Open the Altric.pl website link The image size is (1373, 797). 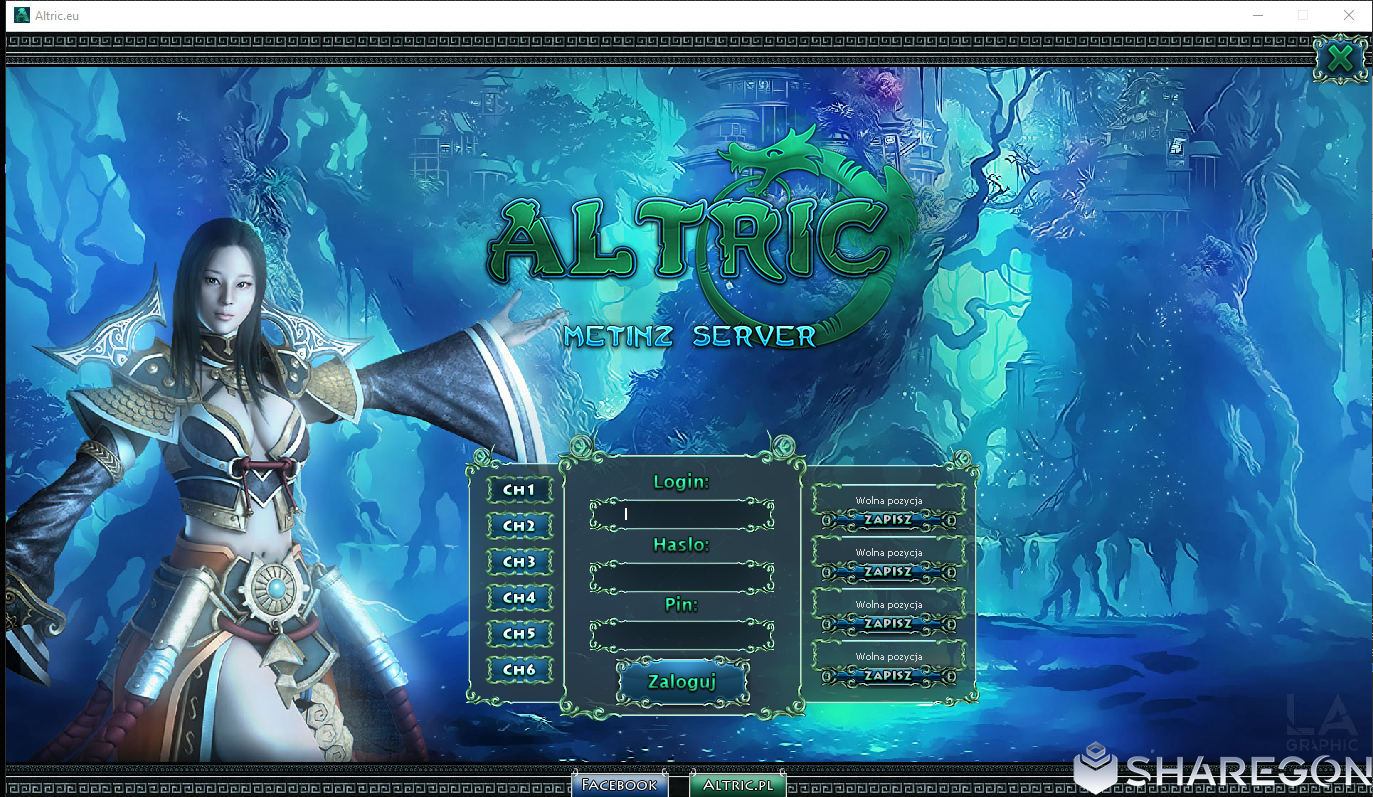click(738, 785)
